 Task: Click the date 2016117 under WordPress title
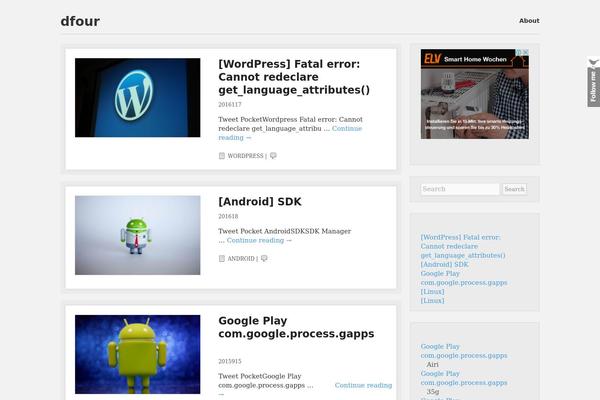(230, 104)
